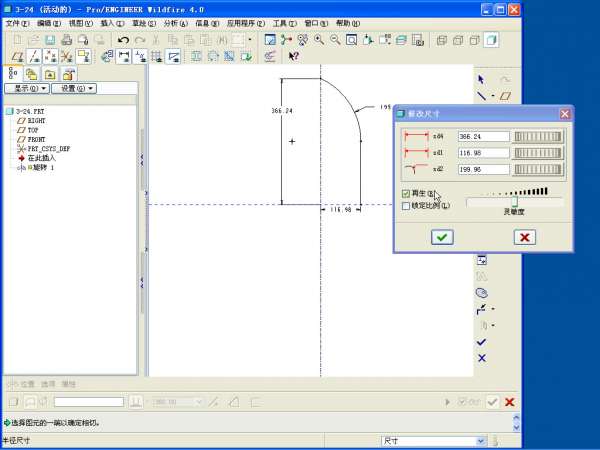Select FRONT datum plane in model tree
Image resolution: width=600 pixels, height=450 pixels.
(36, 139)
